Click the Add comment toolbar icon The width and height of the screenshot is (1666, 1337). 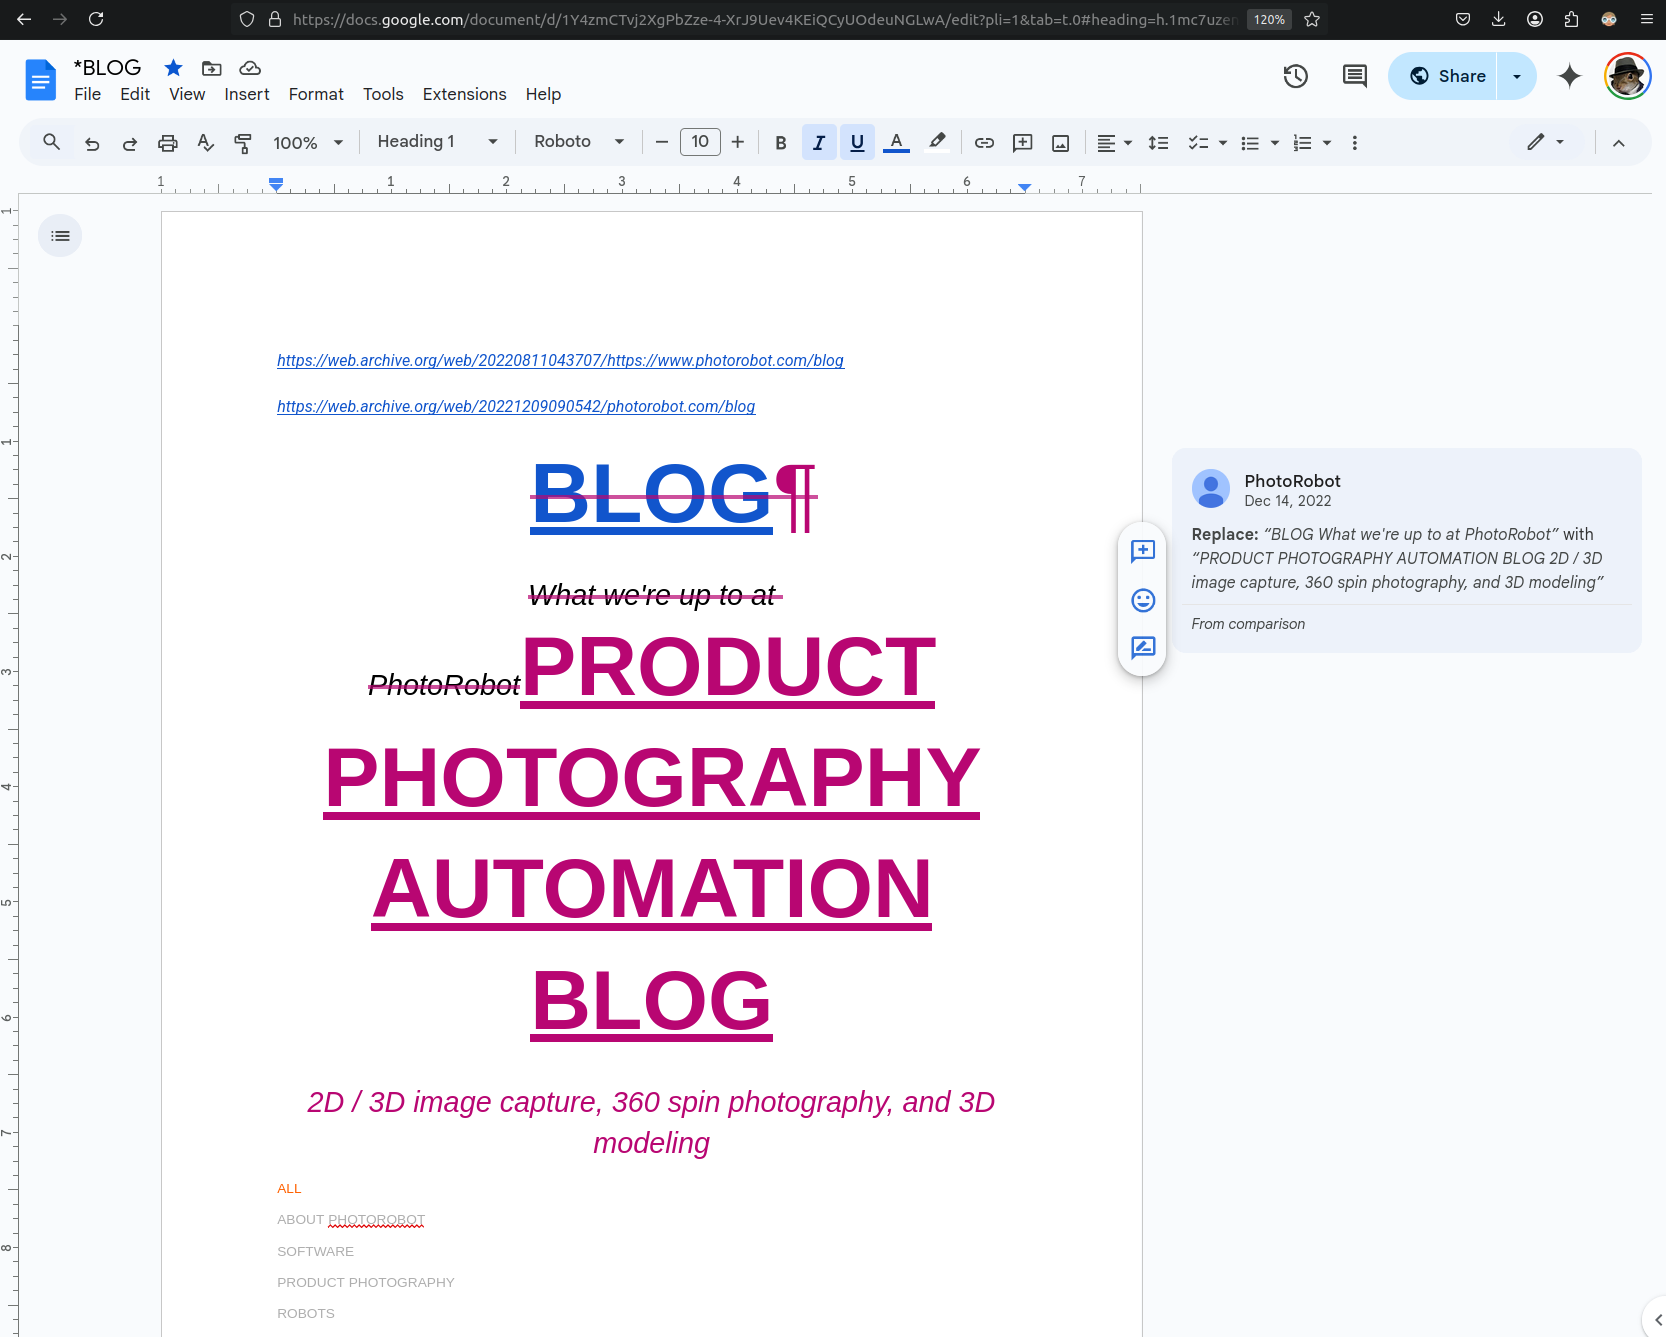coord(1022,143)
